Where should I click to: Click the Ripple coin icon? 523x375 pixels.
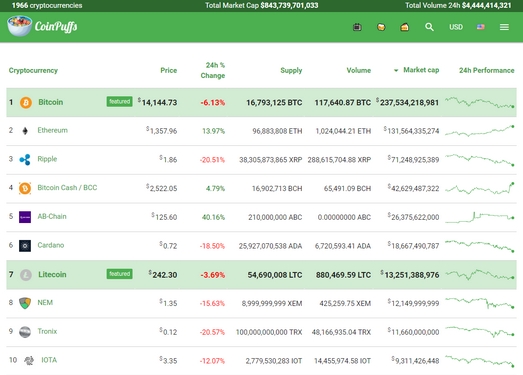pyautogui.click(x=25, y=159)
